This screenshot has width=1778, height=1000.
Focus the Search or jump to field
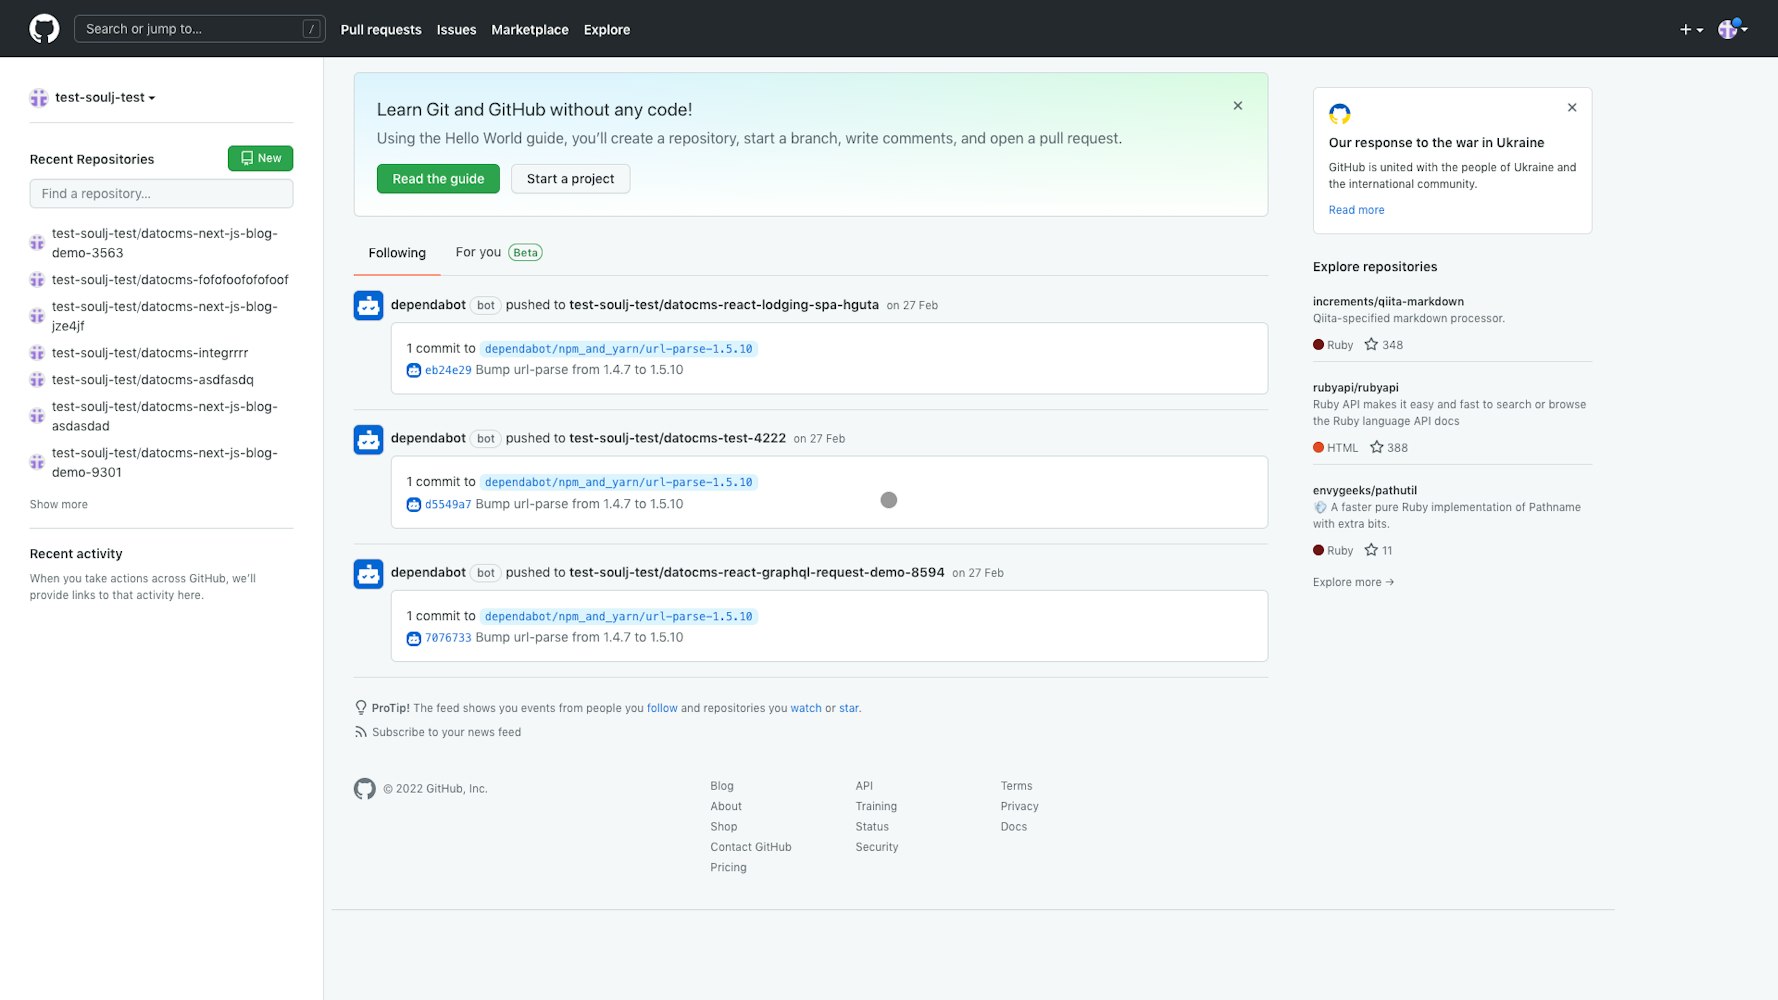tap(200, 29)
